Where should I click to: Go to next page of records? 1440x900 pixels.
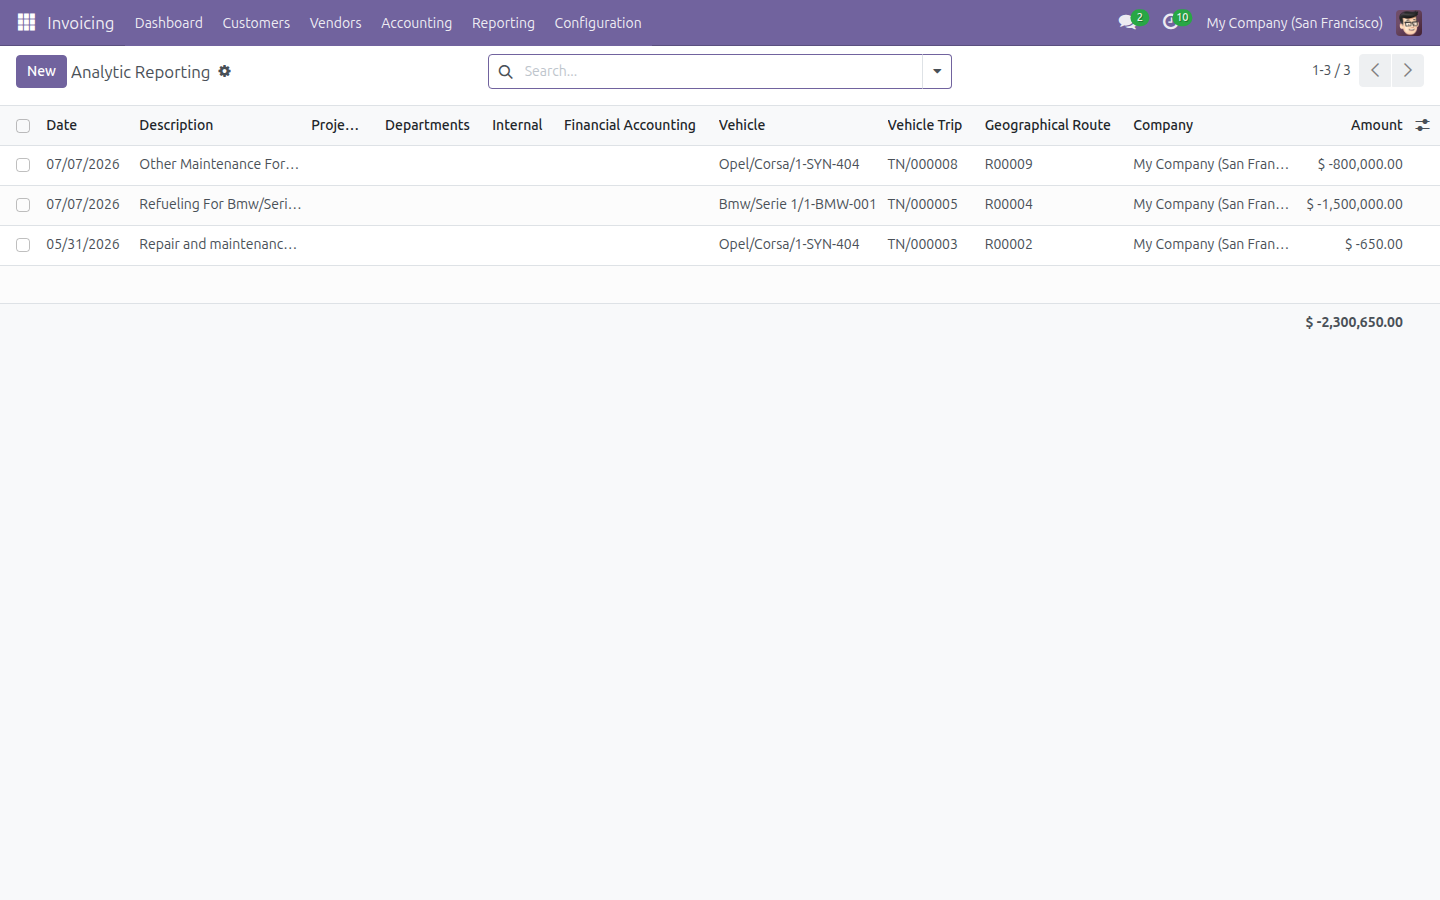(x=1408, y=70)
